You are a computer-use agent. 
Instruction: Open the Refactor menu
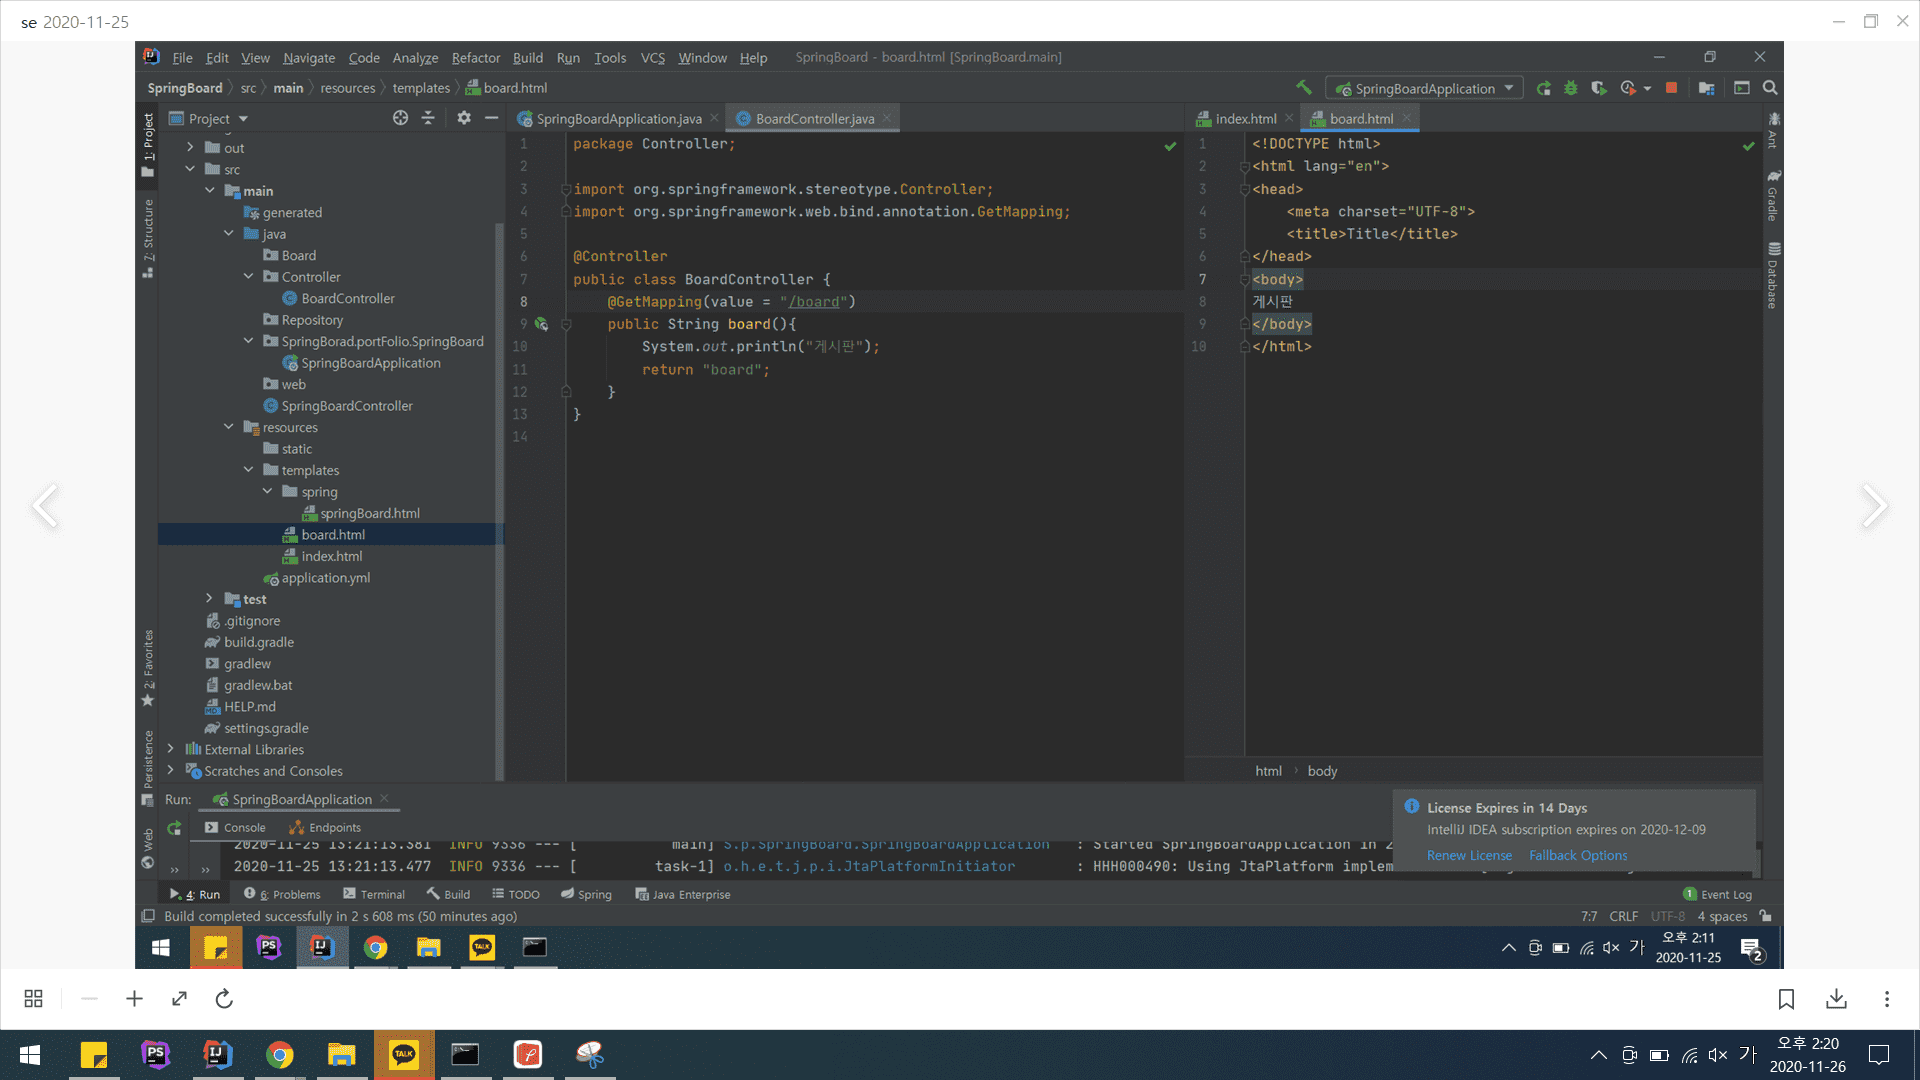(475, 58)
